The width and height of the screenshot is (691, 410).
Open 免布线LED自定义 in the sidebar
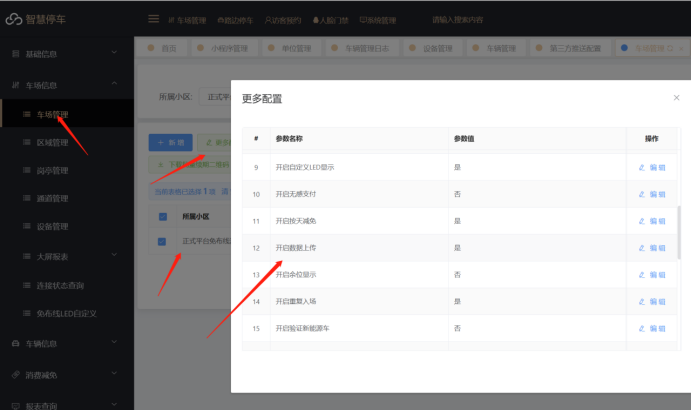pyautogui.click(x=67, y=313)
